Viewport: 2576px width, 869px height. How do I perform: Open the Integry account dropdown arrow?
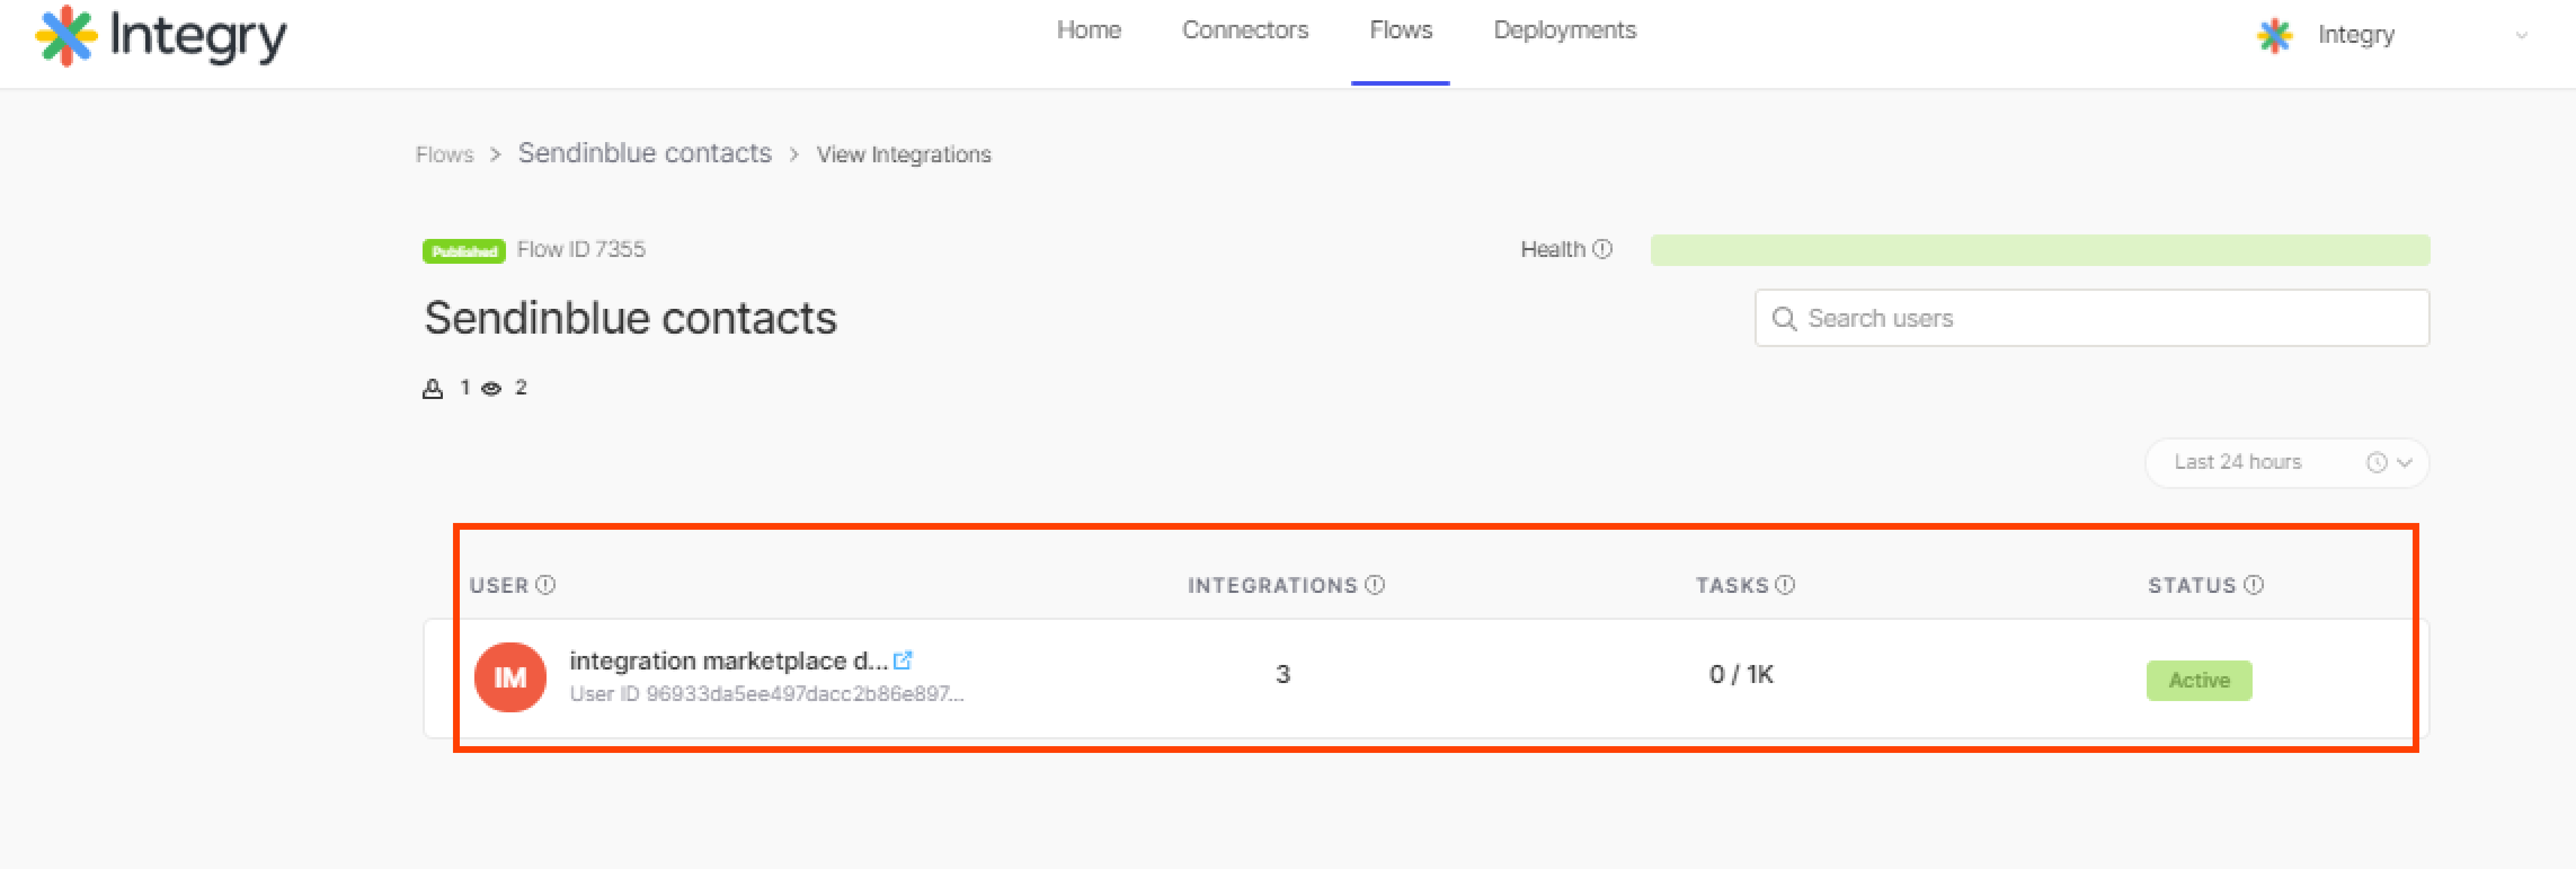pos(2521,35)
